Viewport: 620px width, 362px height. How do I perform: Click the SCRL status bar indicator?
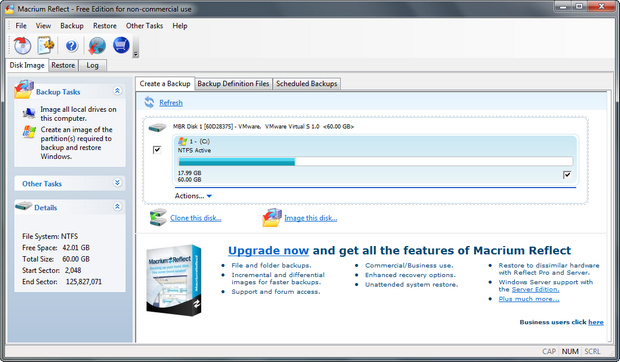click(x=592, y=351)
